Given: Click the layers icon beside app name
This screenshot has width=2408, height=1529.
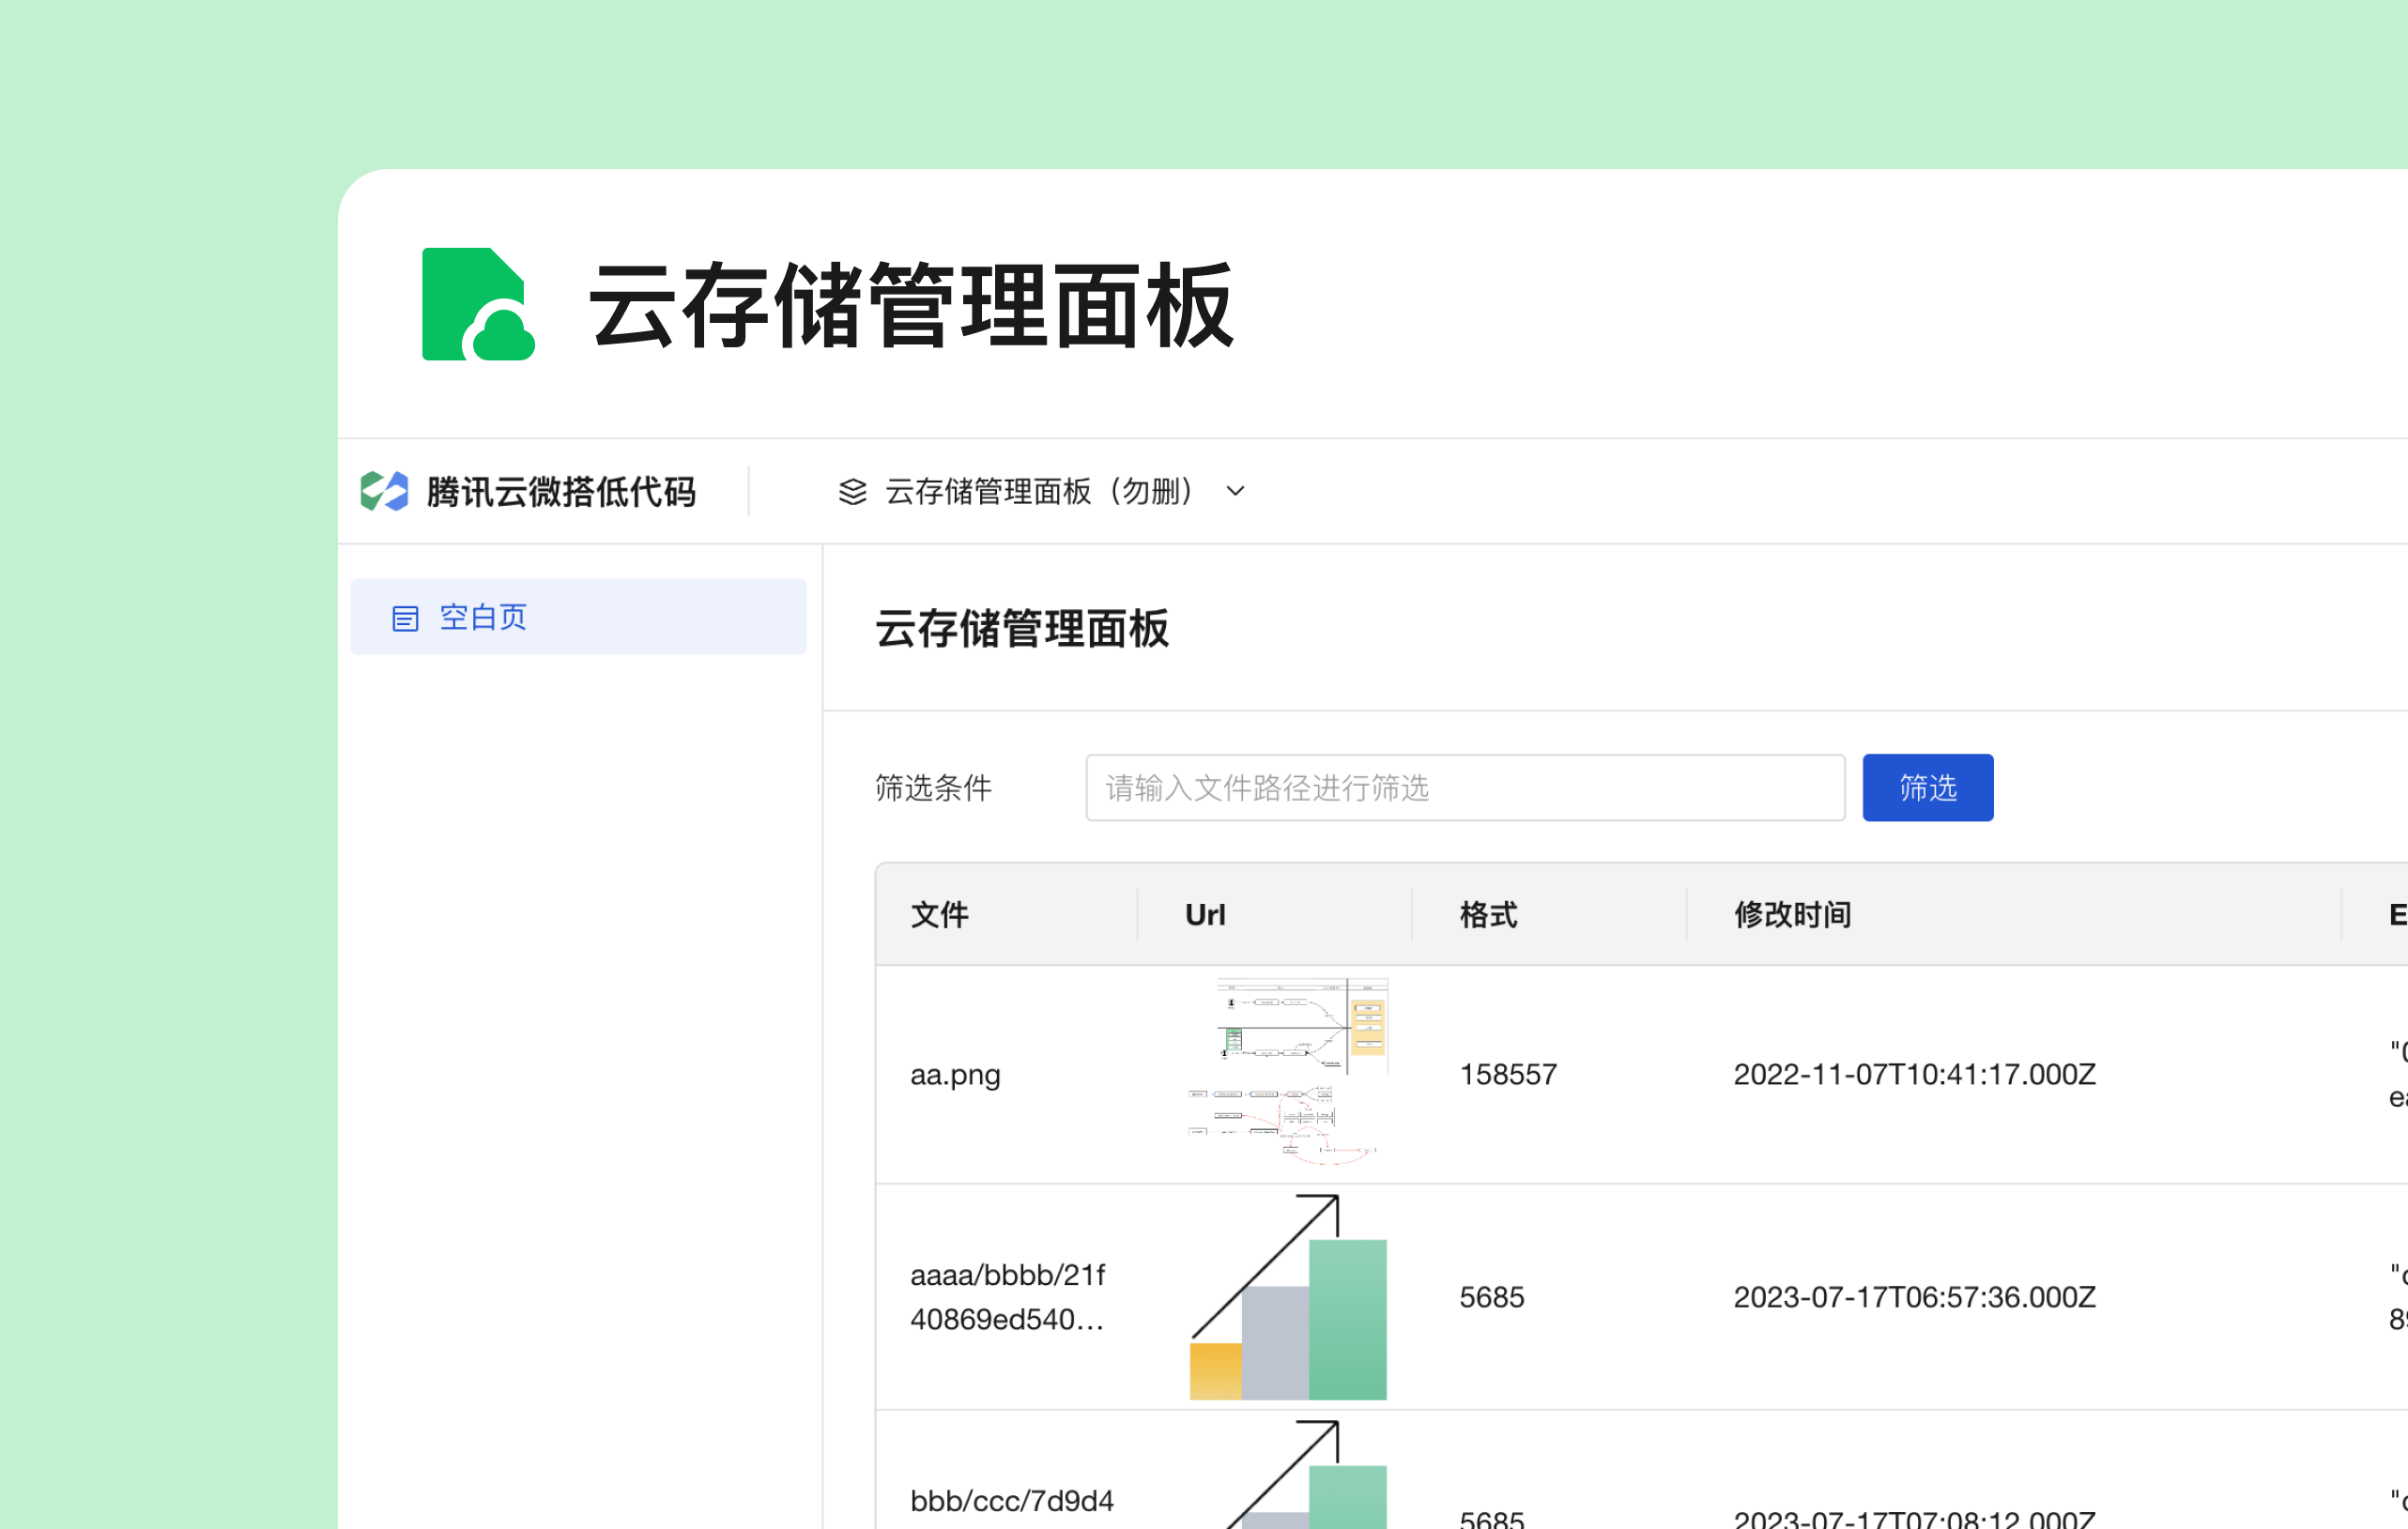Looking at the screenshot, I should coord(852,491).
